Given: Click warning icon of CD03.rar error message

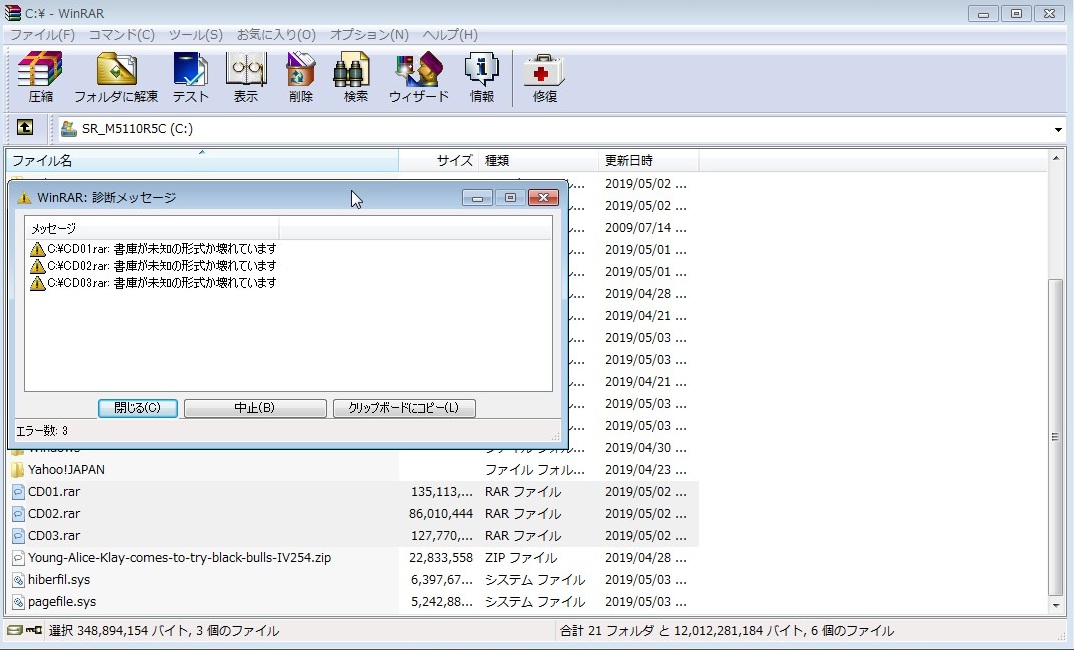Looking at the screenshot, I should 37,283.
